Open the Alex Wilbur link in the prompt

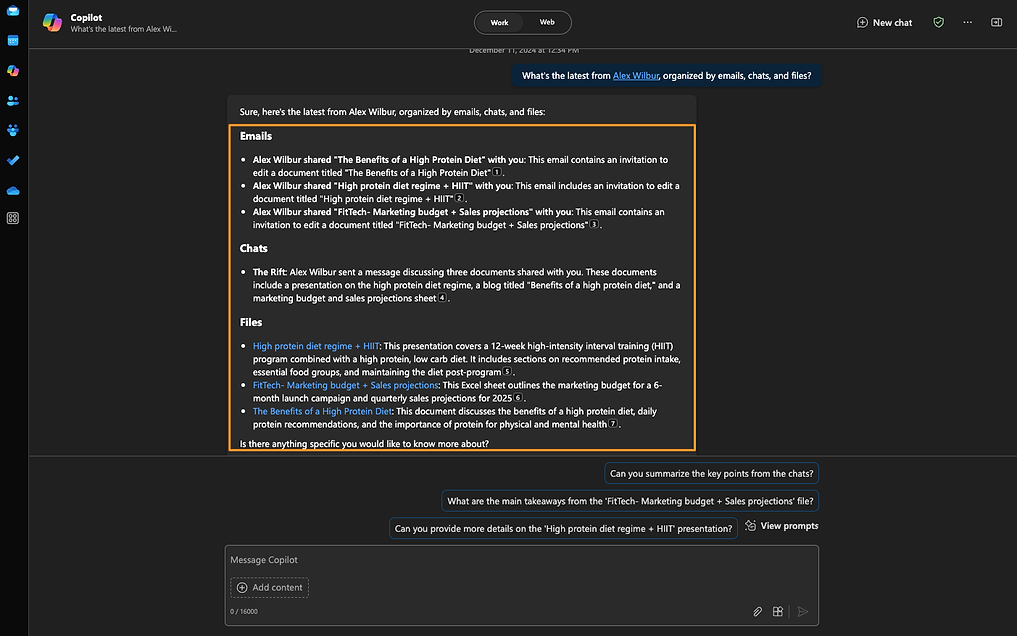(636, 76)
